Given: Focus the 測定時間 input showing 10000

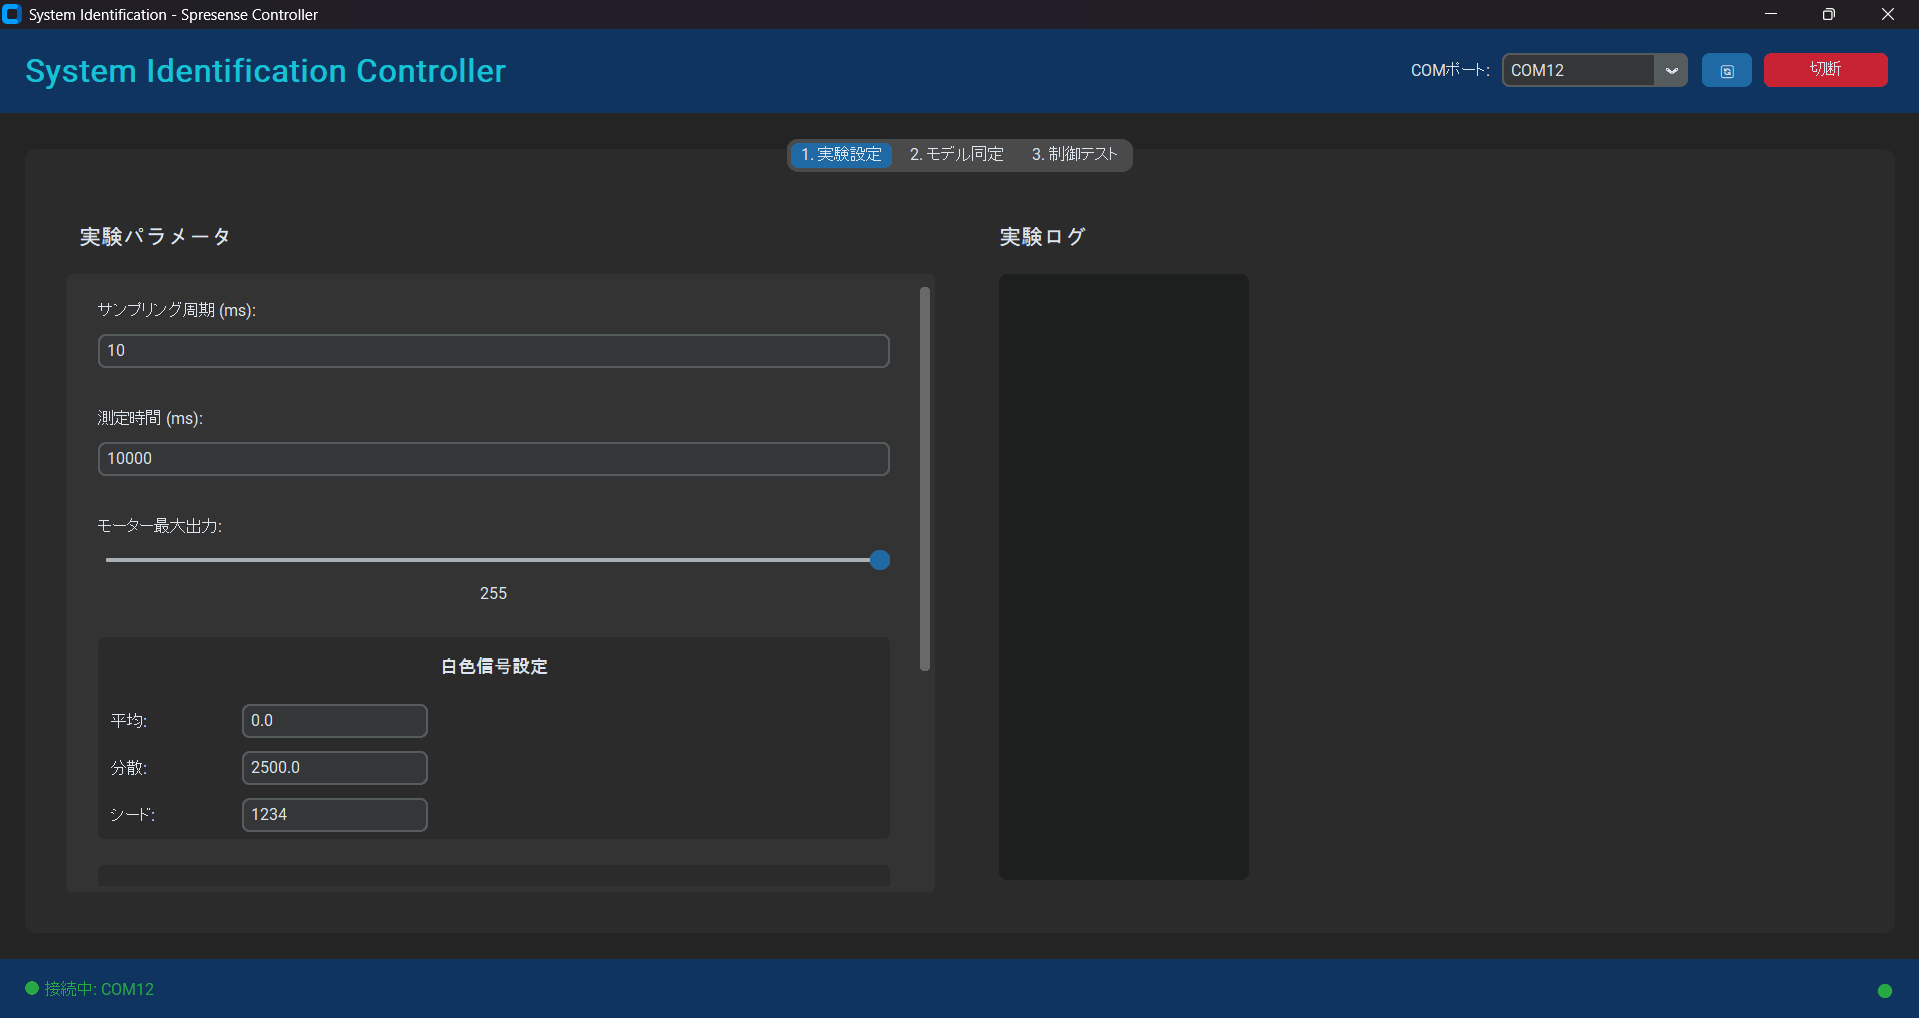Looking at the screenshot, I should tap(493, 459).
